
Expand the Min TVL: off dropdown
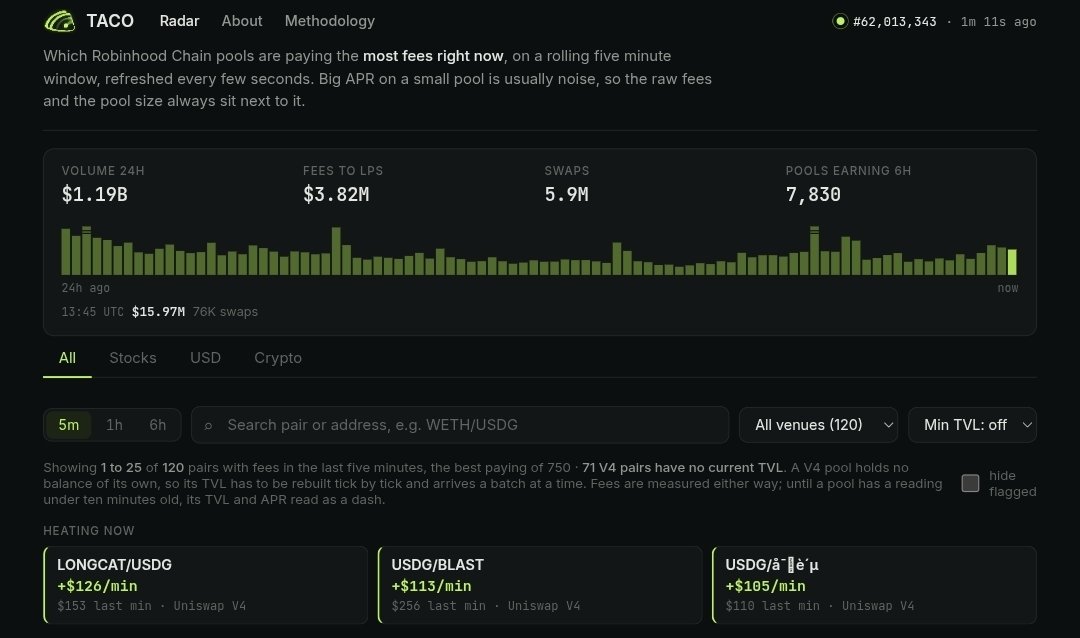[x=973, y=425]
